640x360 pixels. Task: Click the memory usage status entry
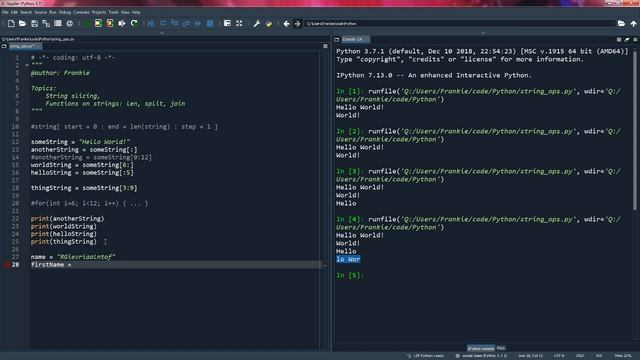pyautogui.click(x=623, y=356)
